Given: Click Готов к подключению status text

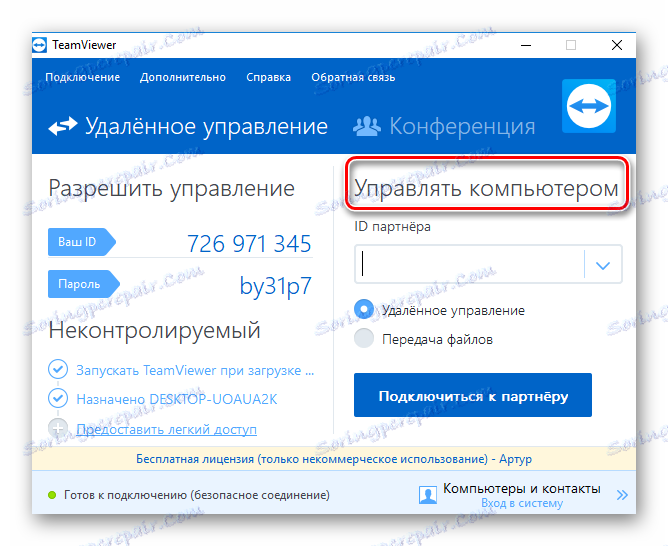Looking at the screenshot, I should point(197,495).
